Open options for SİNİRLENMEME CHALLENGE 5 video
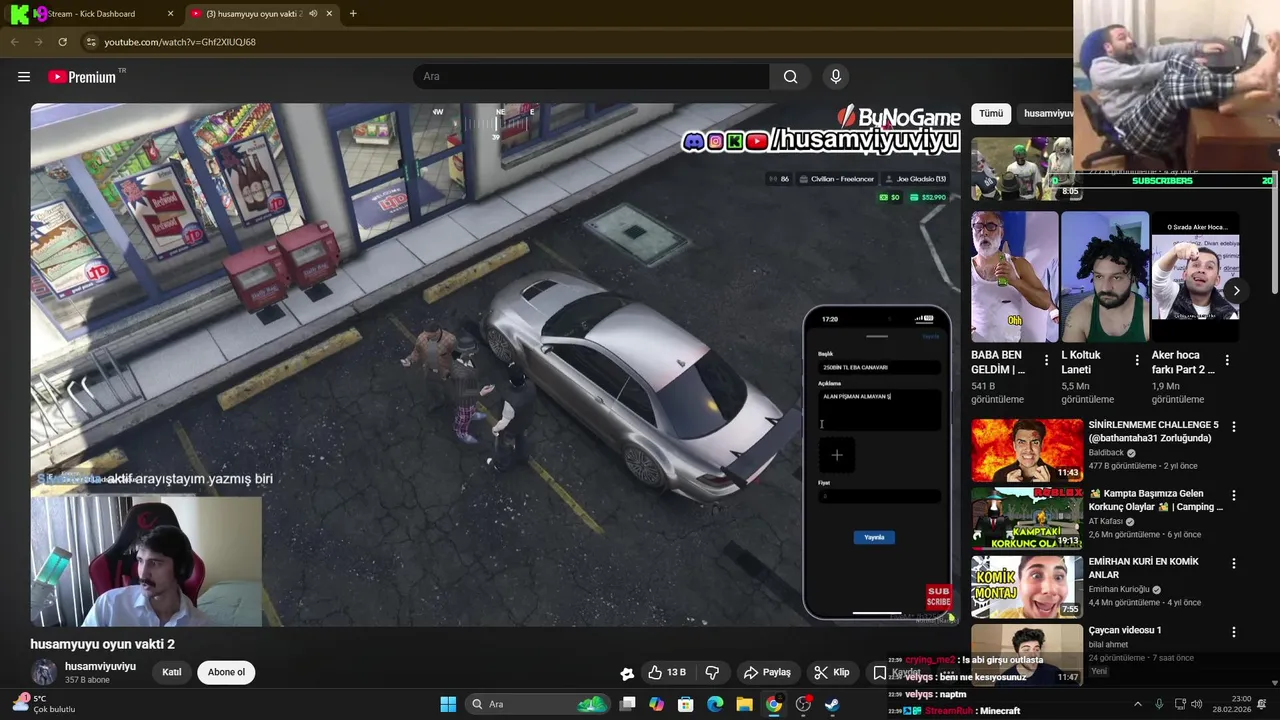 tap(1234, 426)
